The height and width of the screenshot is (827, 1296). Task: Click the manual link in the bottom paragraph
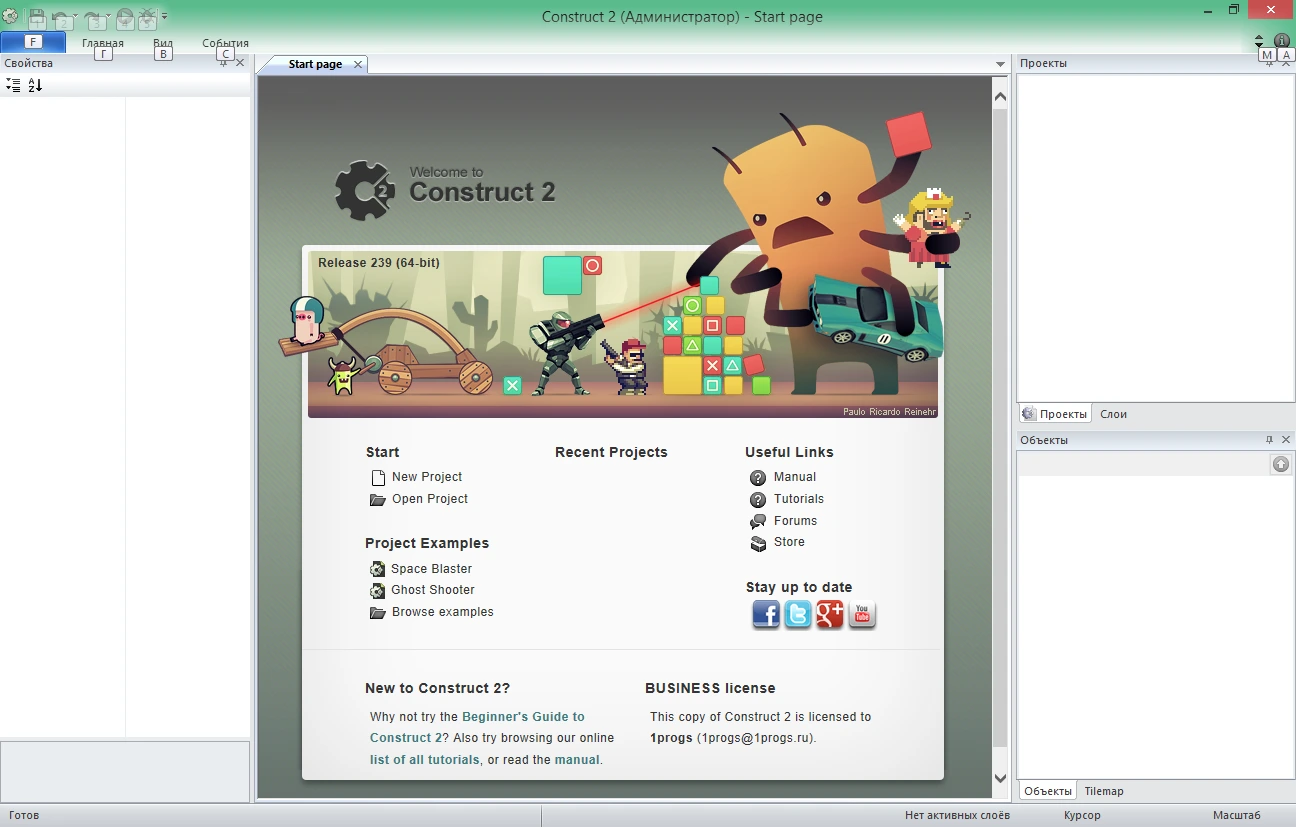tap(577, 760)
